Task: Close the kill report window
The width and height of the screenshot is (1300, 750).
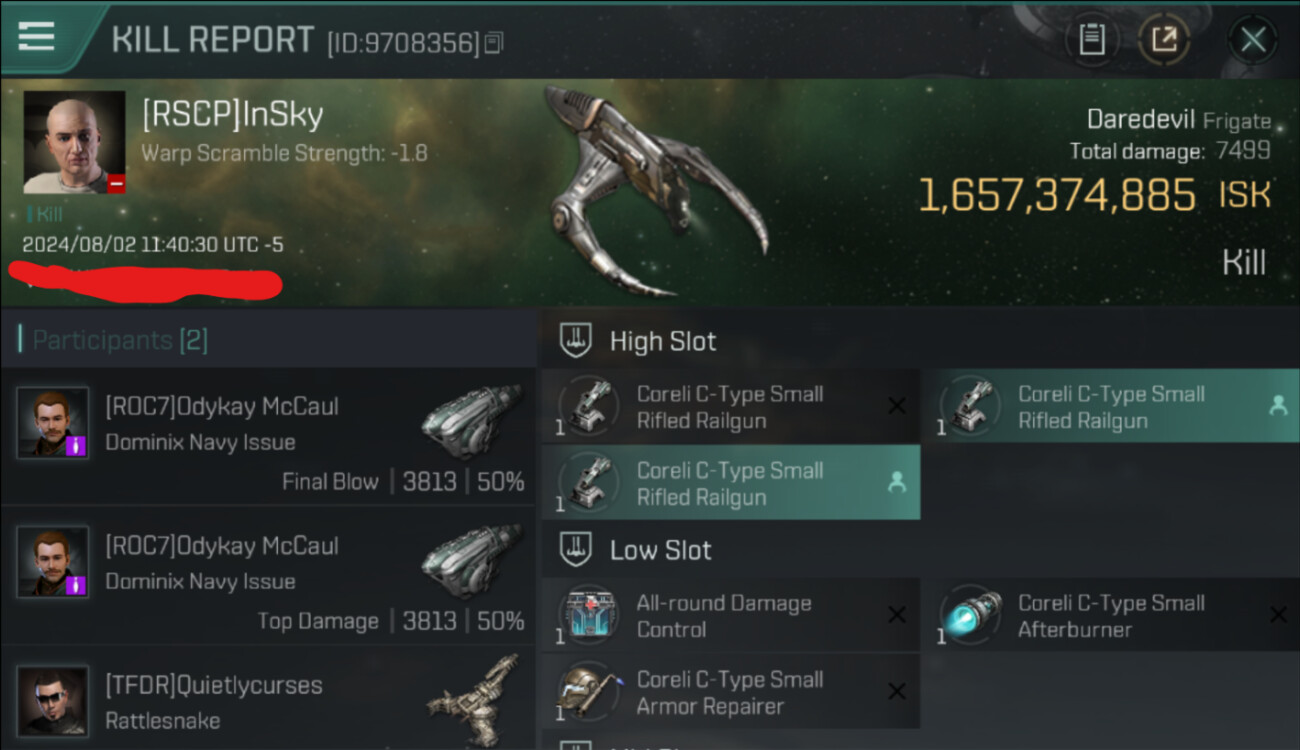Action: (1252, 41)
